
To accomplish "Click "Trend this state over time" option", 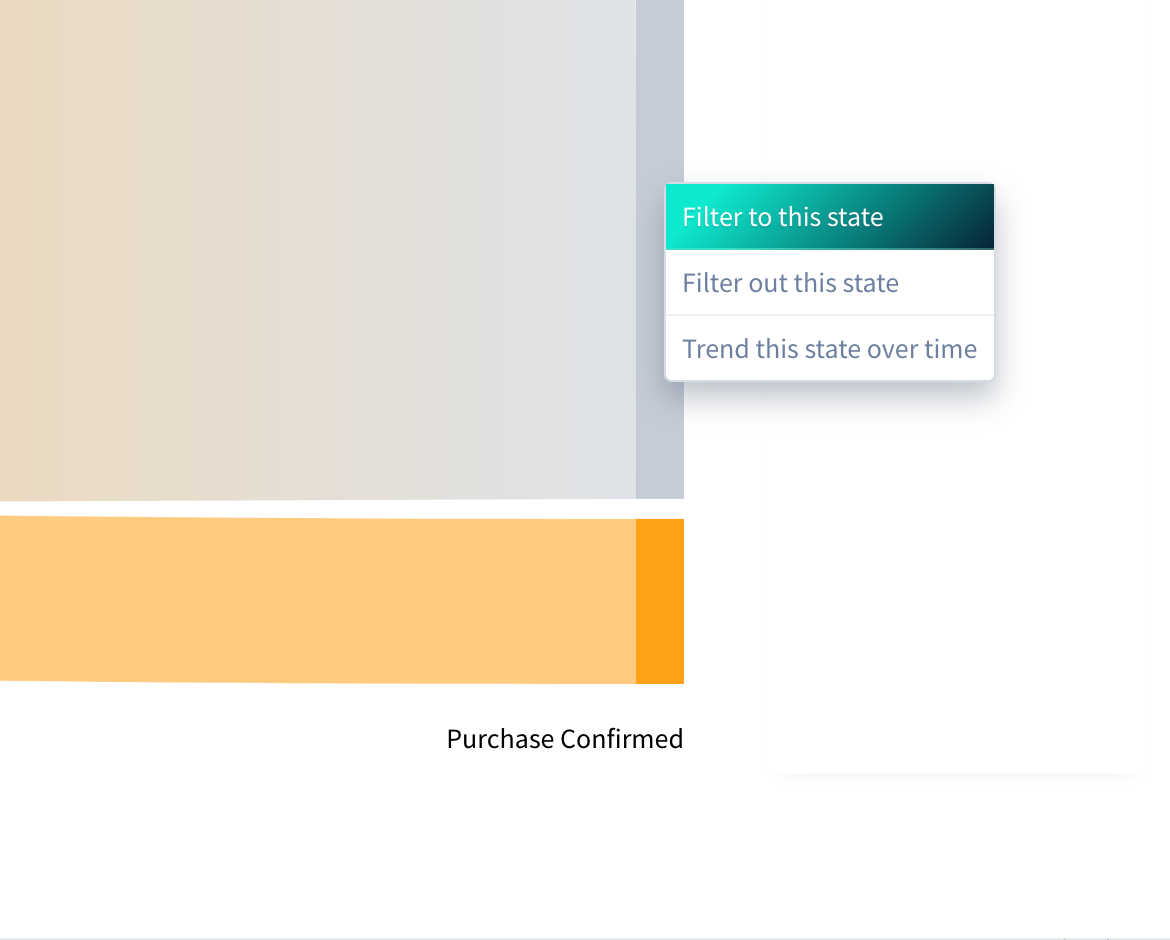I will pos(829,348).
